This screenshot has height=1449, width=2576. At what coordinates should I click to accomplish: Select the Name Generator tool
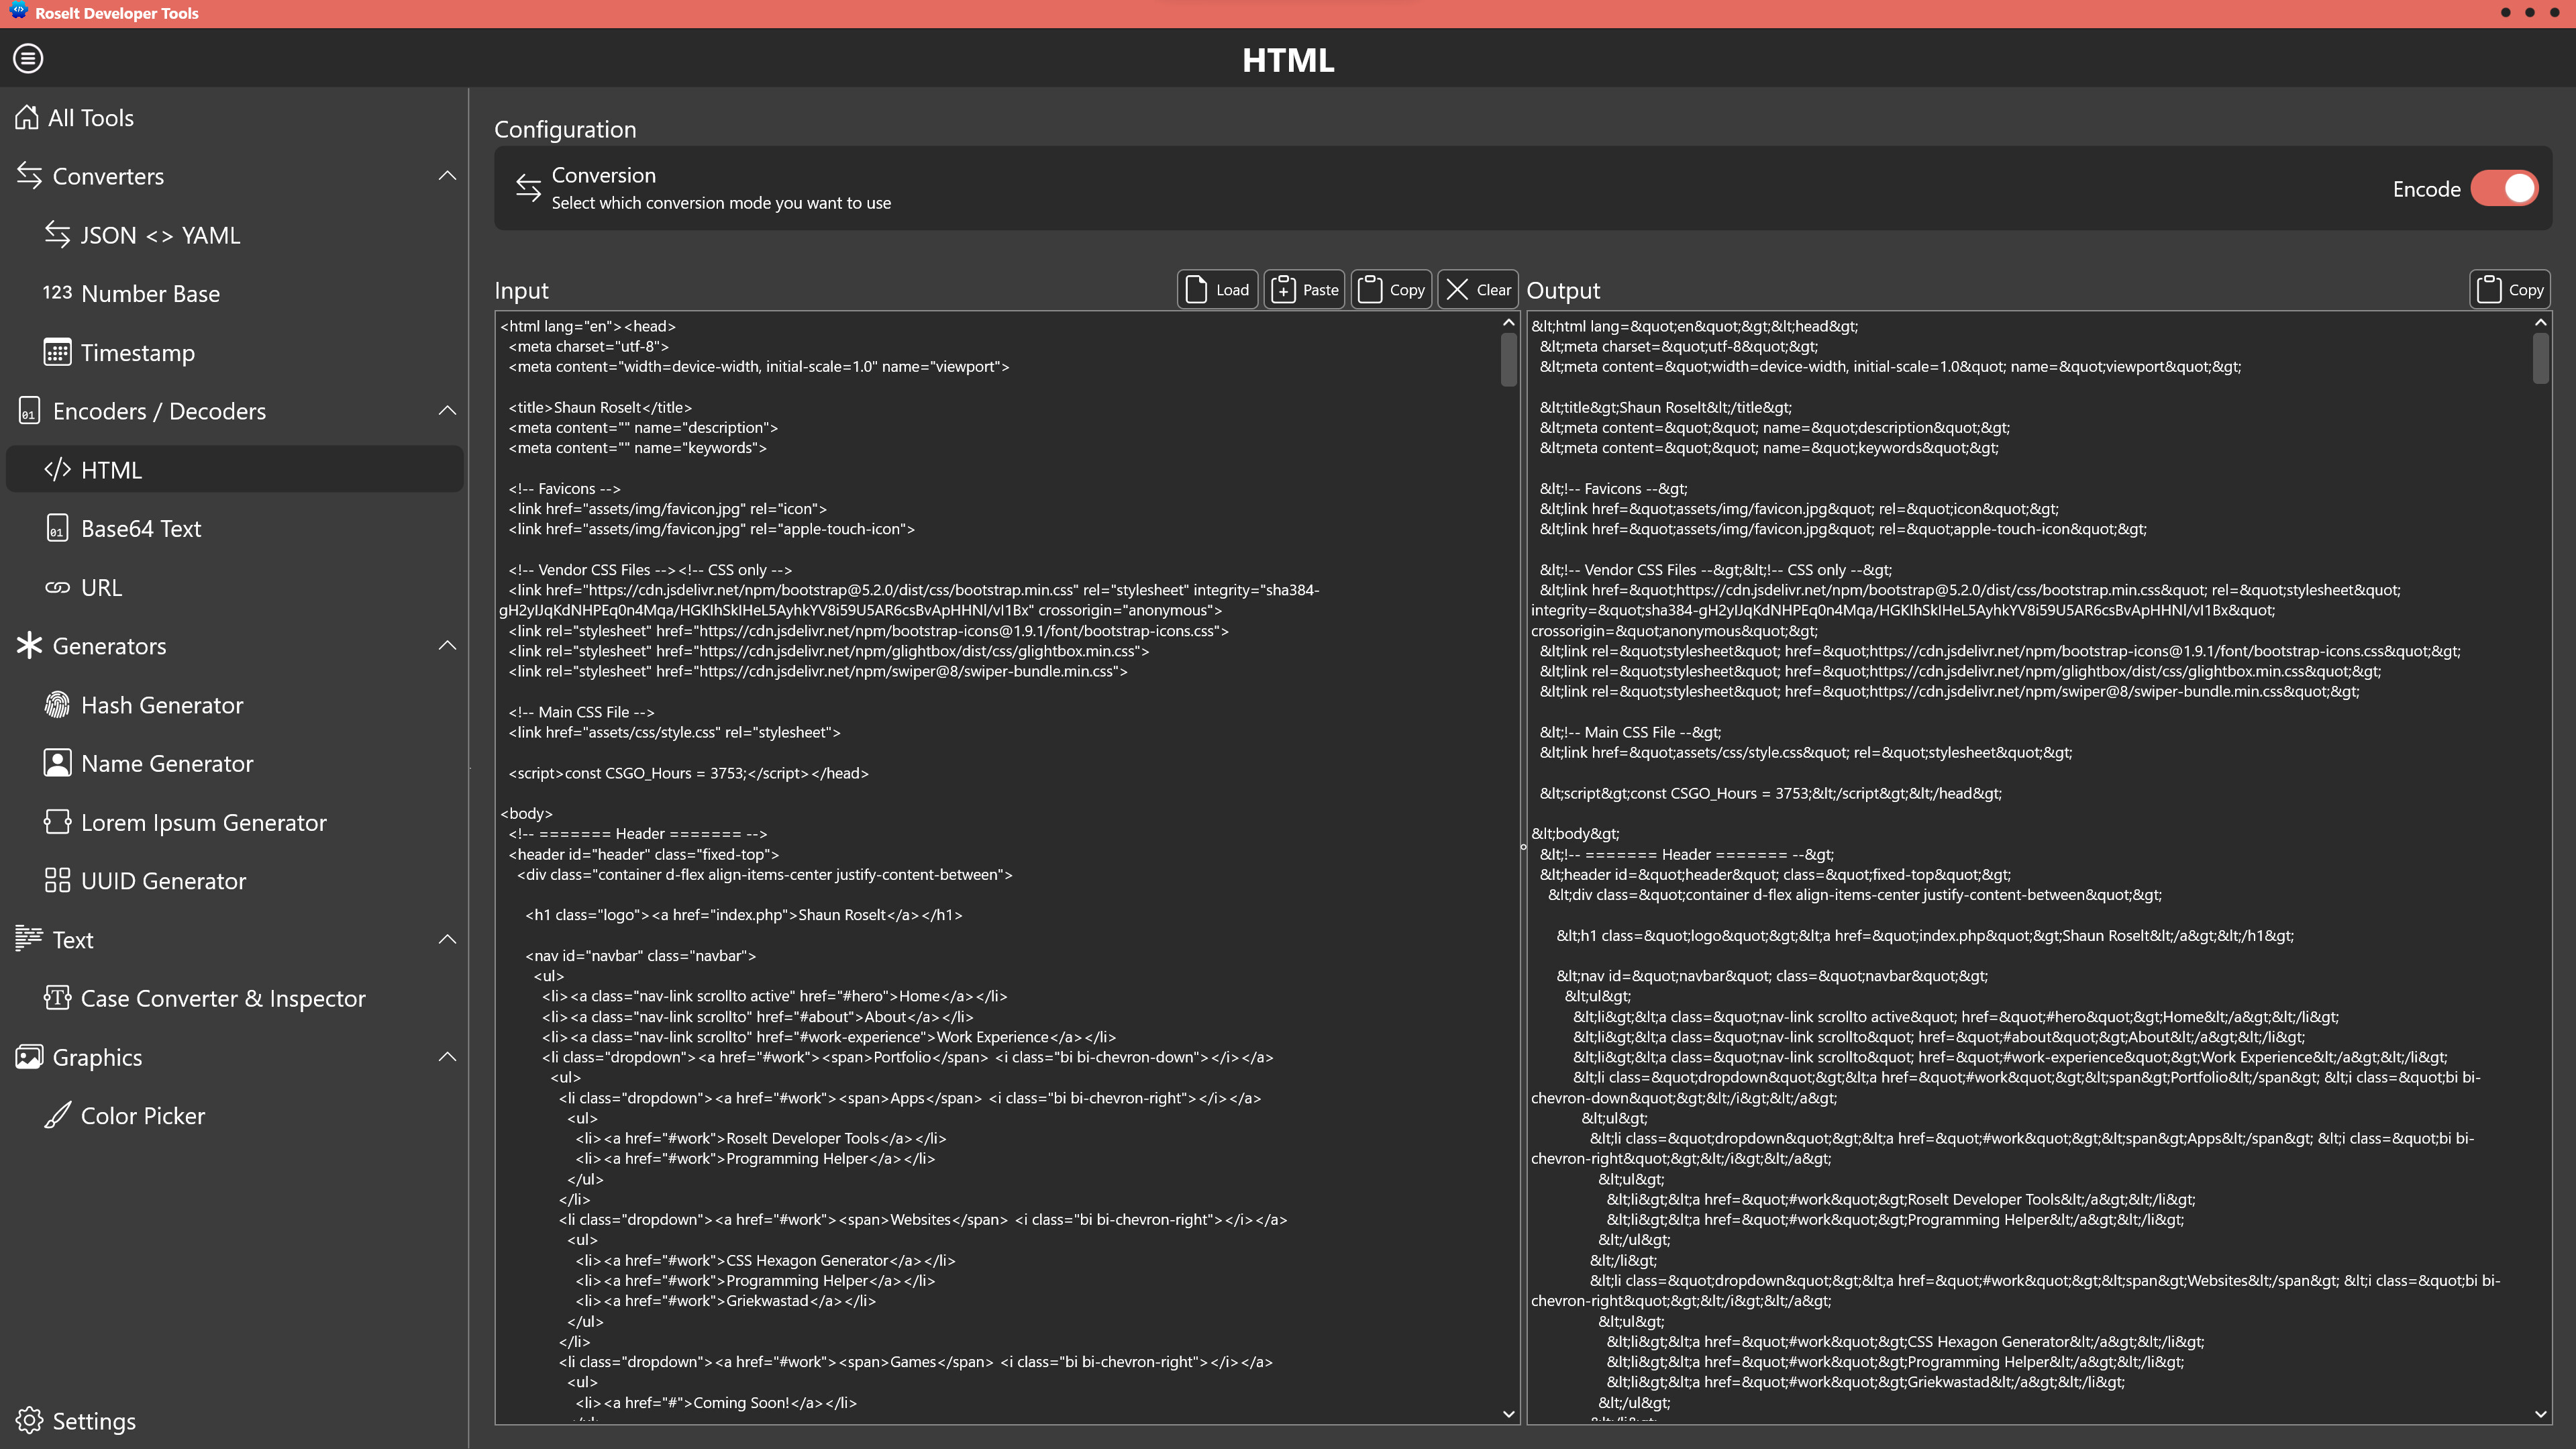[167, 763]
